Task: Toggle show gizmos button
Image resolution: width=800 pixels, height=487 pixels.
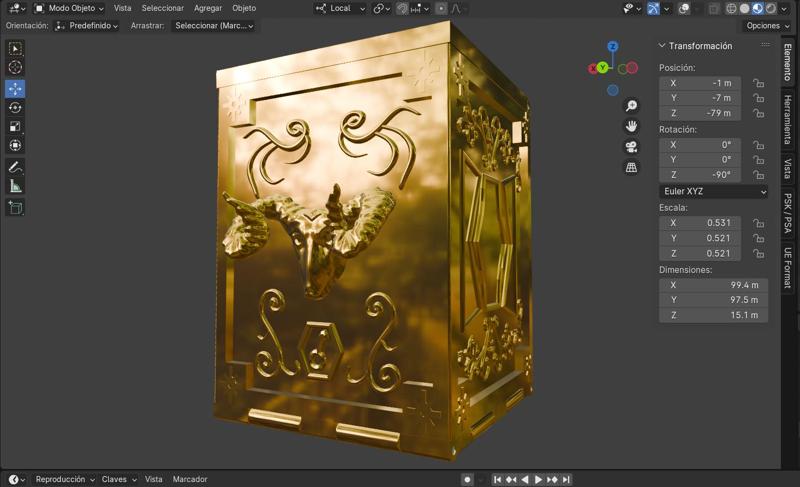Action: pyautogui.click(x=653, y=9)
